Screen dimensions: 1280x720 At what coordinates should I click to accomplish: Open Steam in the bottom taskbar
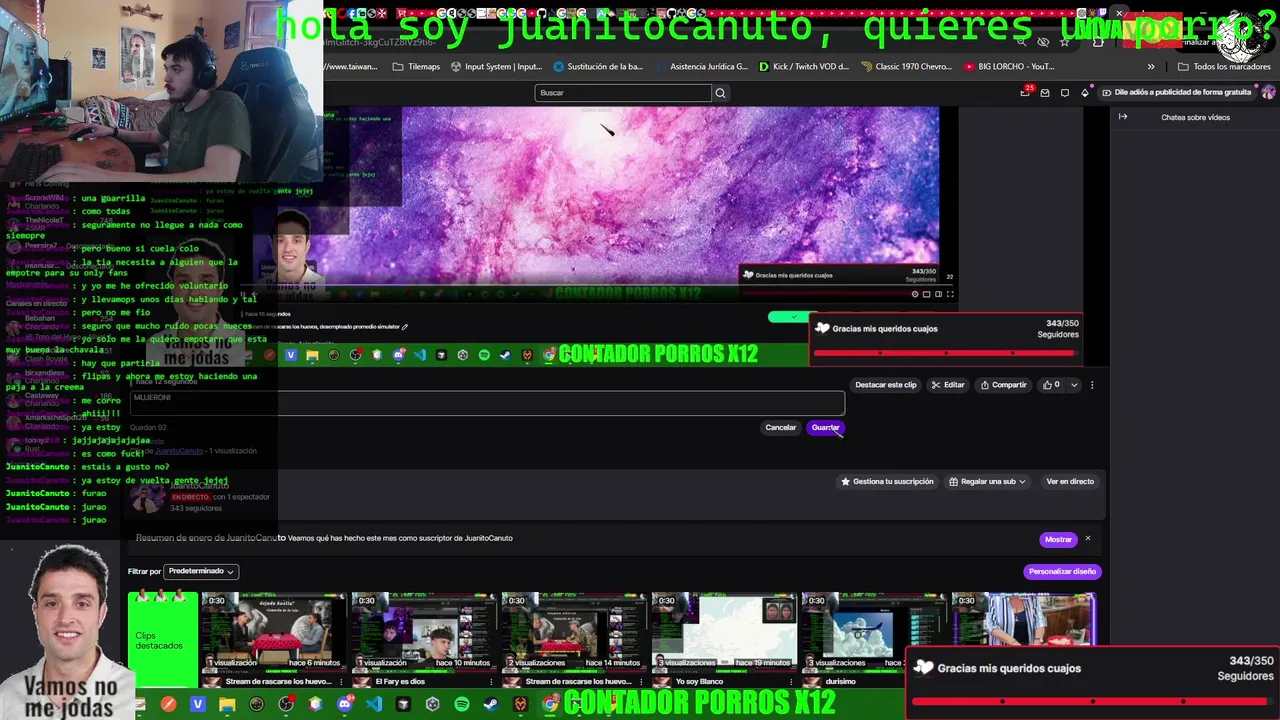pos(491,705)
